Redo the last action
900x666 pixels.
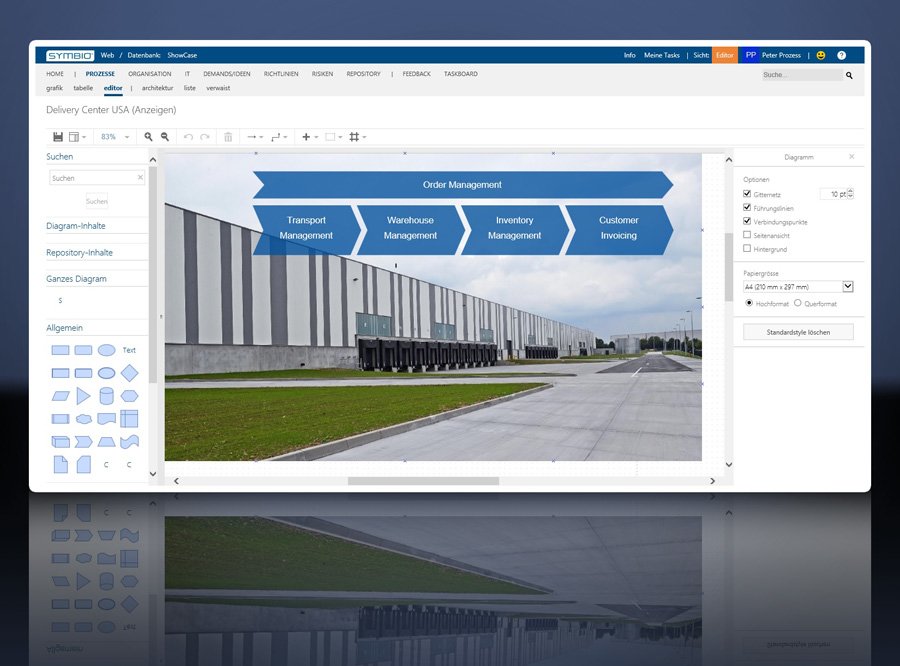(x=205, y=137)
